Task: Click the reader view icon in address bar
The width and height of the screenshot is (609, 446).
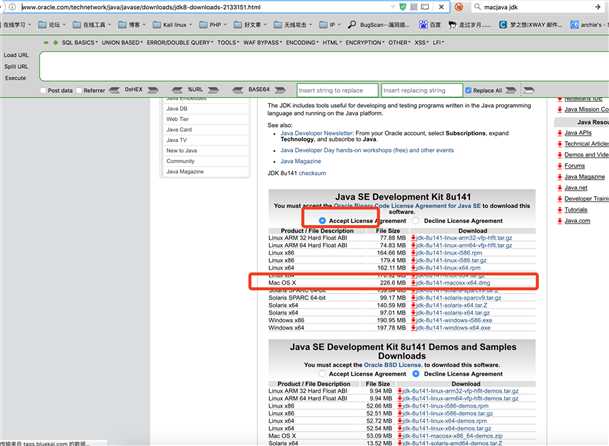Action: 425,7
